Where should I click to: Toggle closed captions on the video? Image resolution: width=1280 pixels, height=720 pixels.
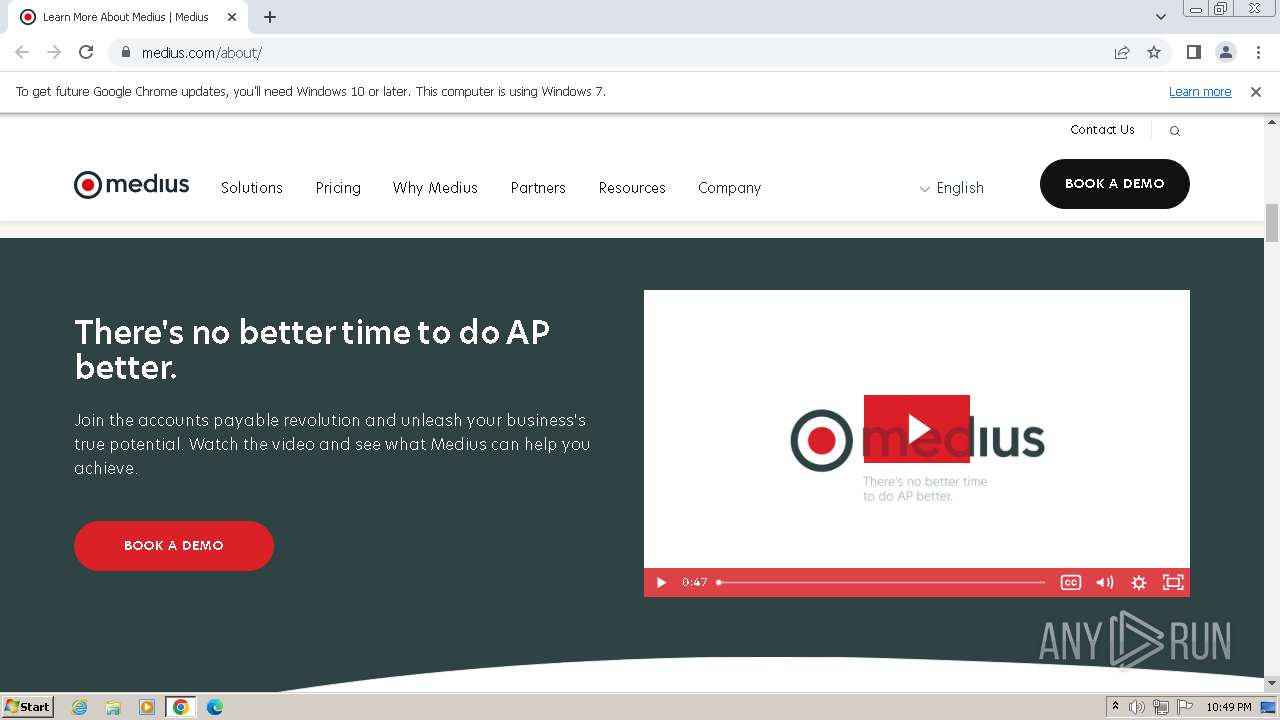click(1071, 582)
